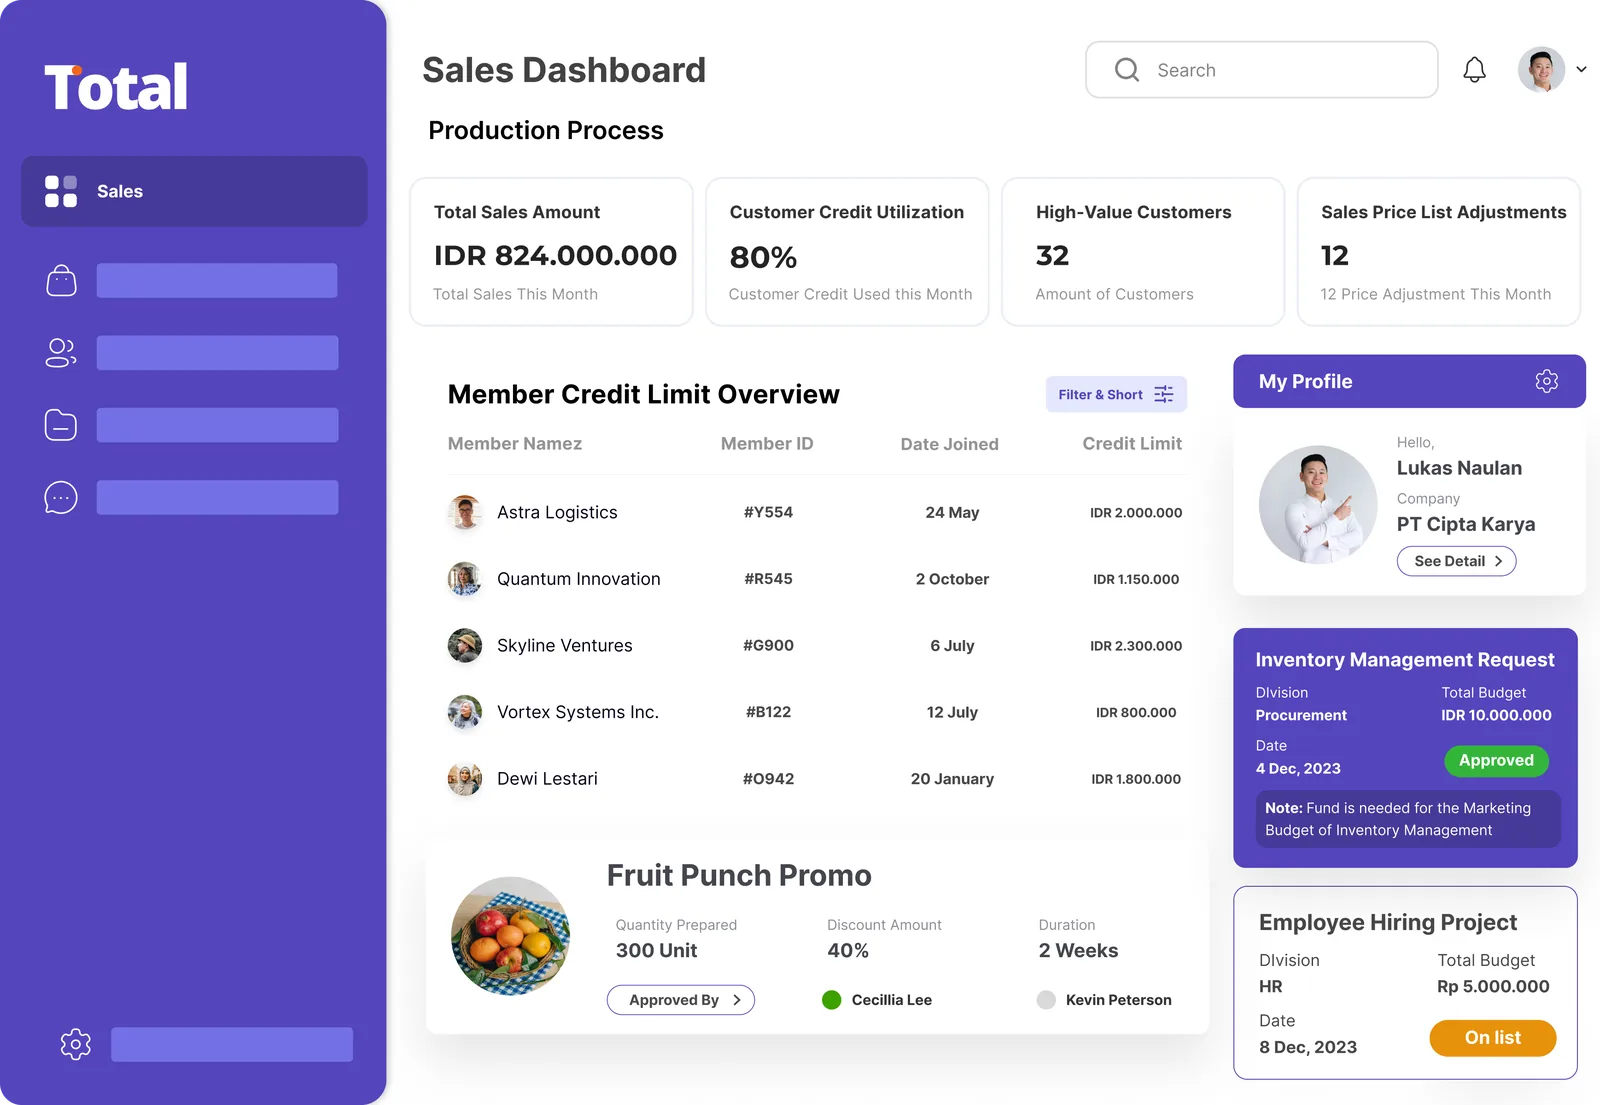Open placeholder menu item beside chat icon

pyautogui.click(x=217, y=497)
